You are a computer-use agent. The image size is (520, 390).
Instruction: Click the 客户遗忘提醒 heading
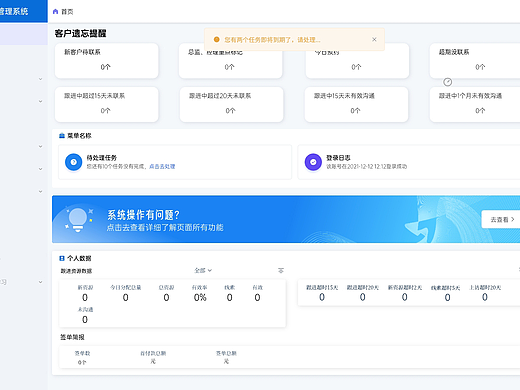coord(81,33)
